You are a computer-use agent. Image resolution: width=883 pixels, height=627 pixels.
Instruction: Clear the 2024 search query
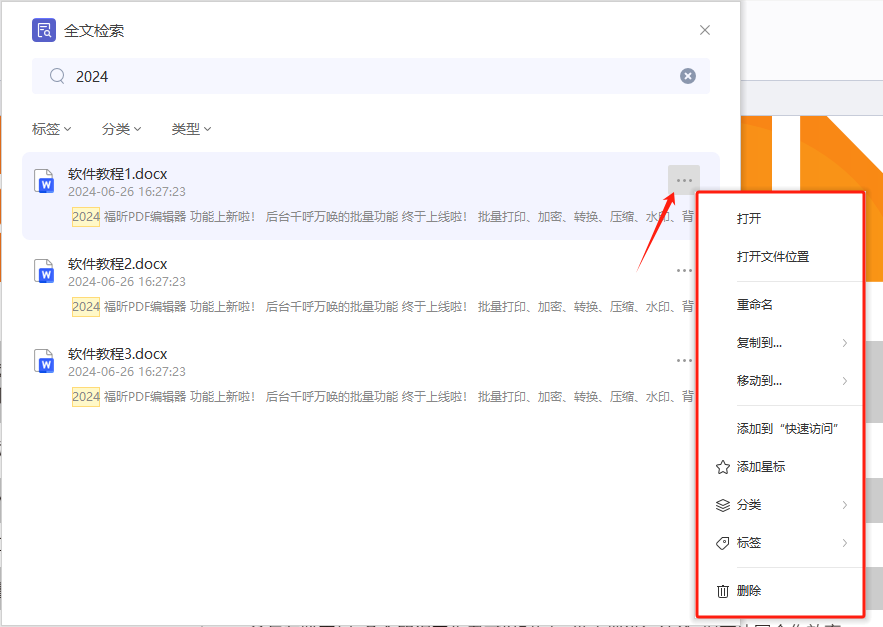[688, 76]
